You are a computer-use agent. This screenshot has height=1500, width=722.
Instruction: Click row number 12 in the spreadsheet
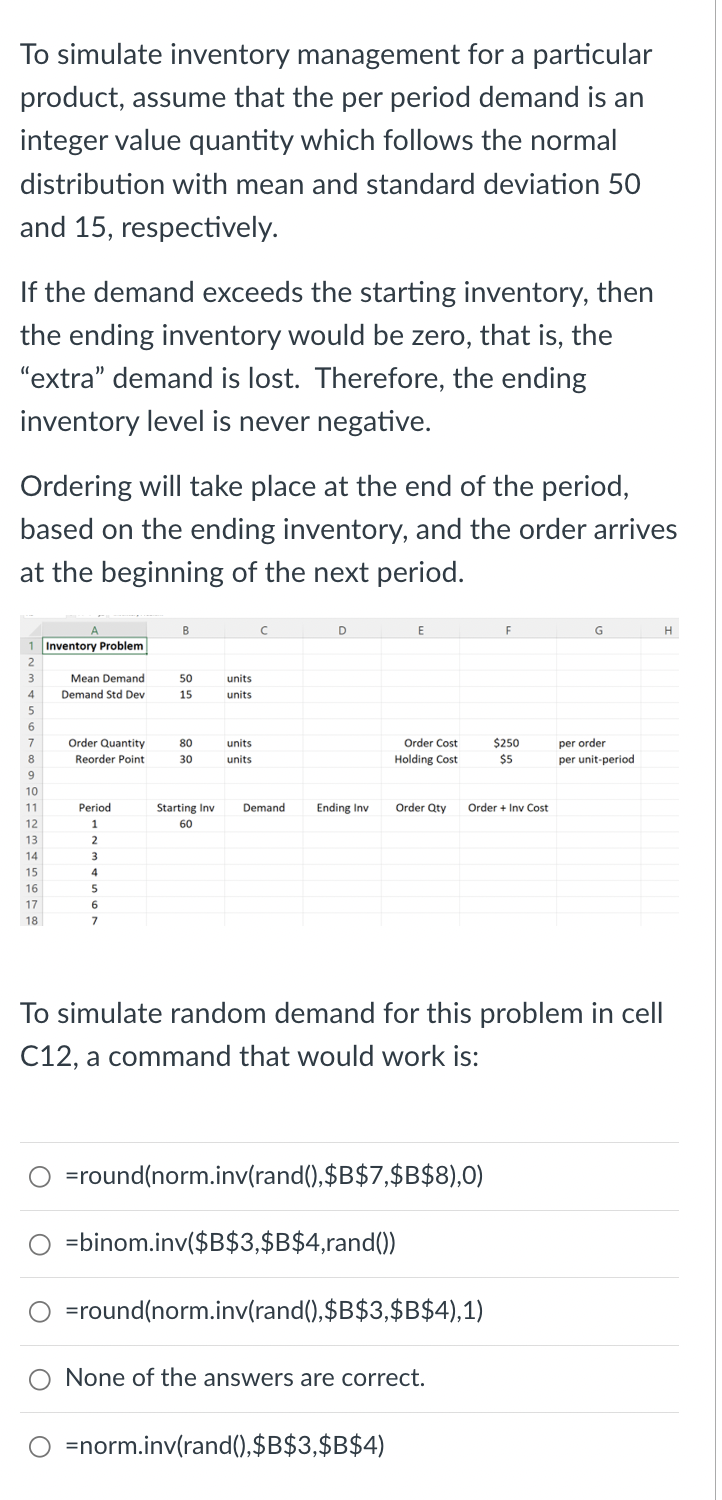click(32, 823)
